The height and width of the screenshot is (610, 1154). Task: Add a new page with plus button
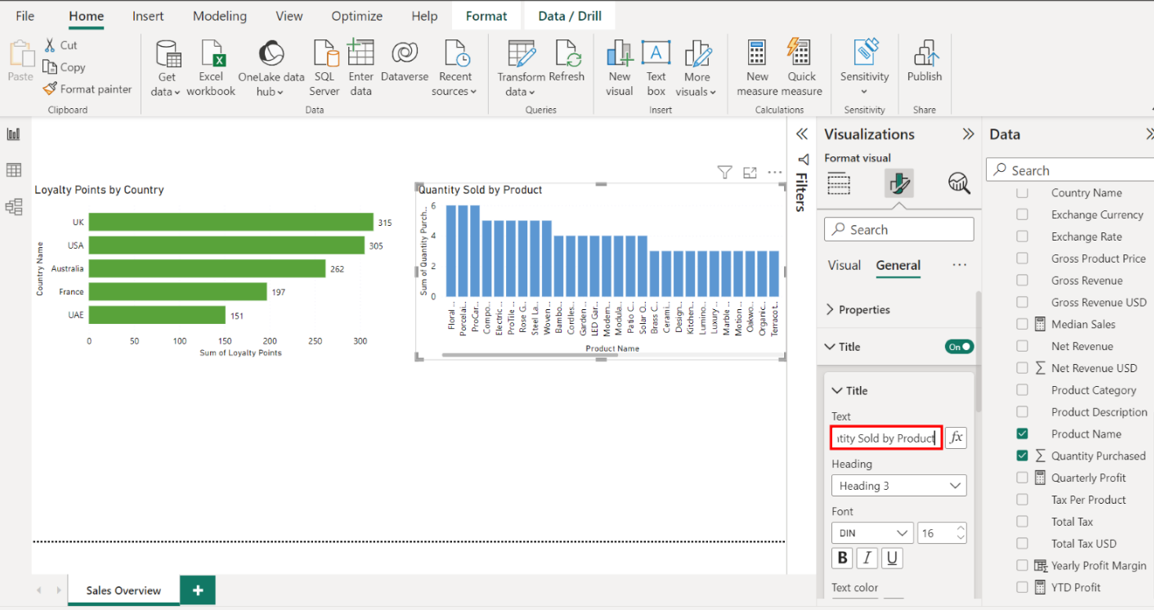(198, 590)
